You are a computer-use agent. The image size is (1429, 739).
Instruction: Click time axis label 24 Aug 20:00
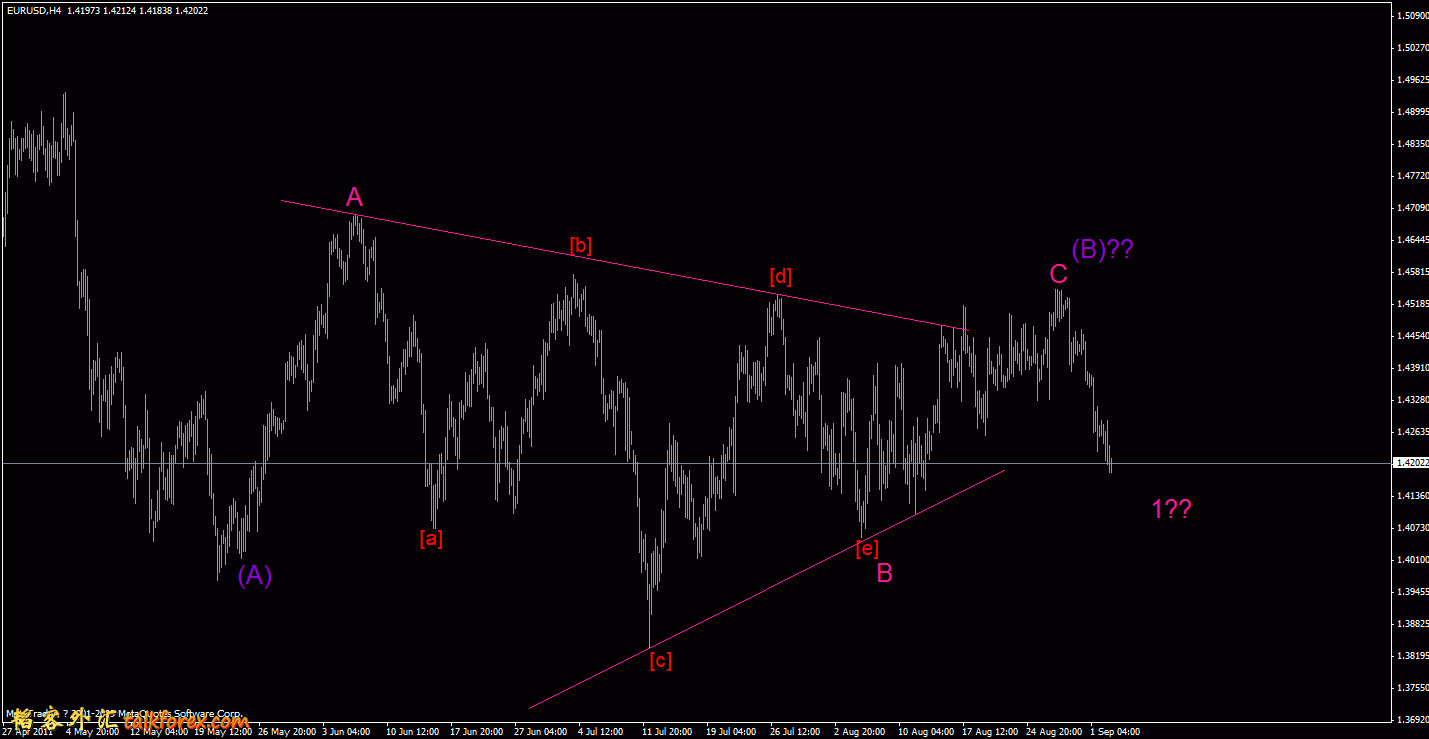[1054, 732]
